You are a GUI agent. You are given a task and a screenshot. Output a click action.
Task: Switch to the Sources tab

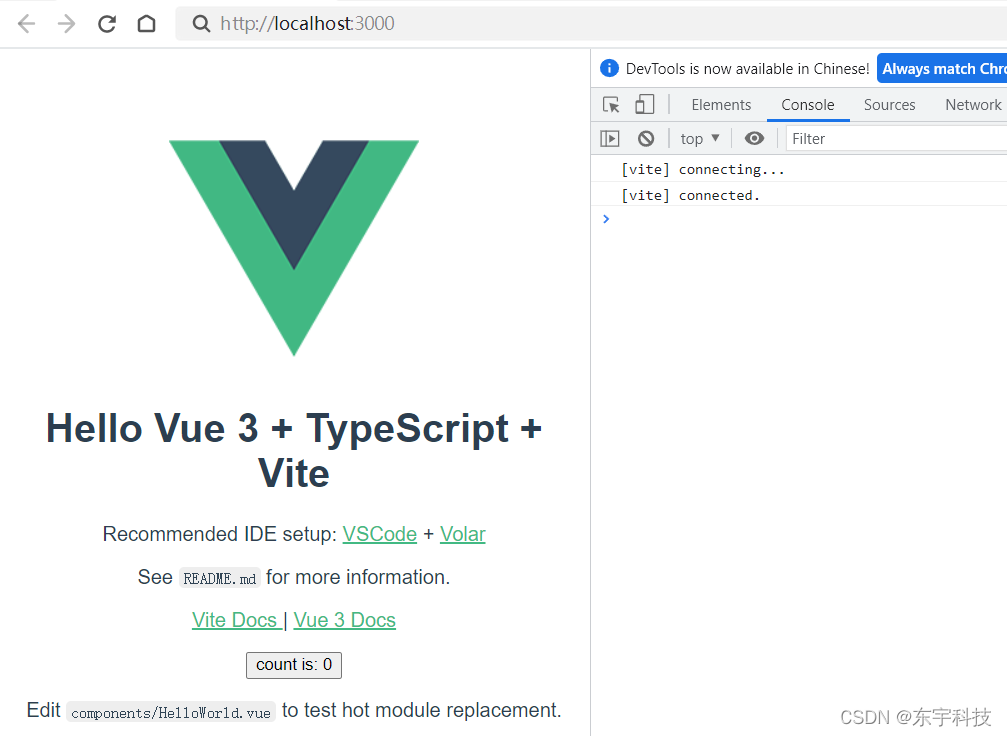889,105
